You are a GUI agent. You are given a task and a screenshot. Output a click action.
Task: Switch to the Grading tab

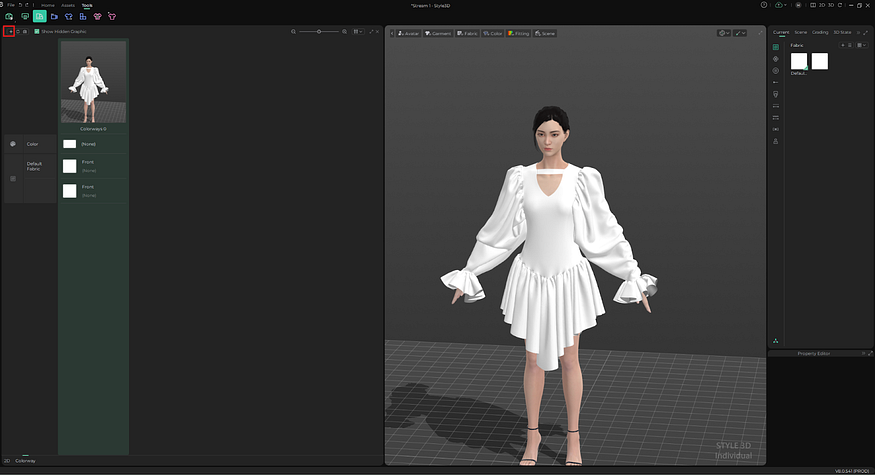click(x=820, y=32)
